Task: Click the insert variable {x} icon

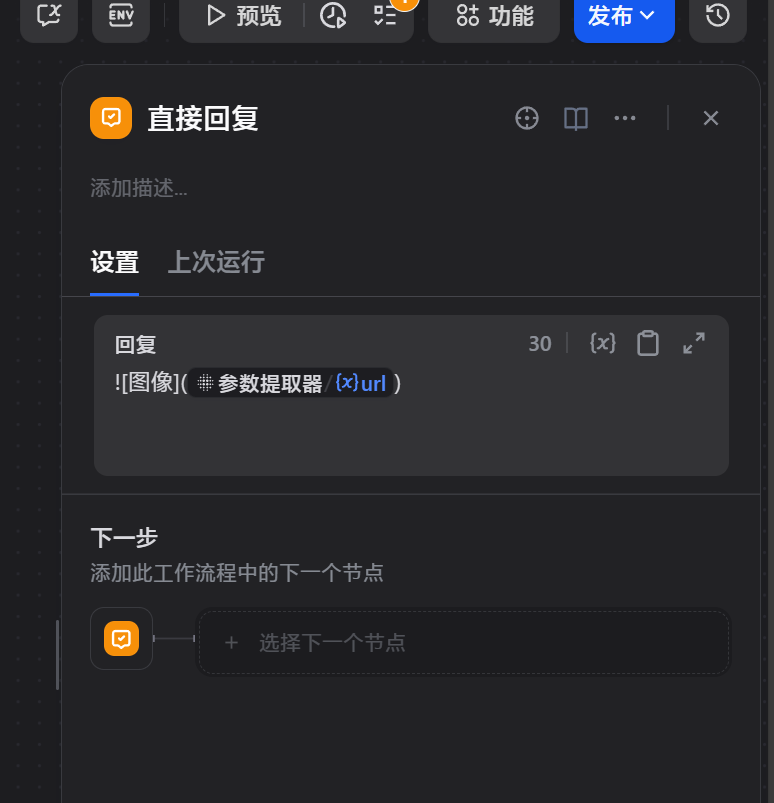Action: click(602, 343)
